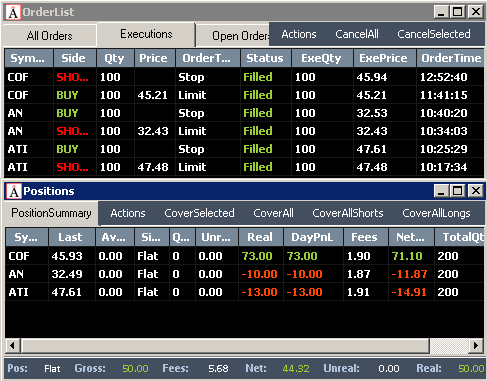Viewport: 487px width, 381px height.
Task: Click the right scroll arrow in Positions
Action: [x=476, y=345]
